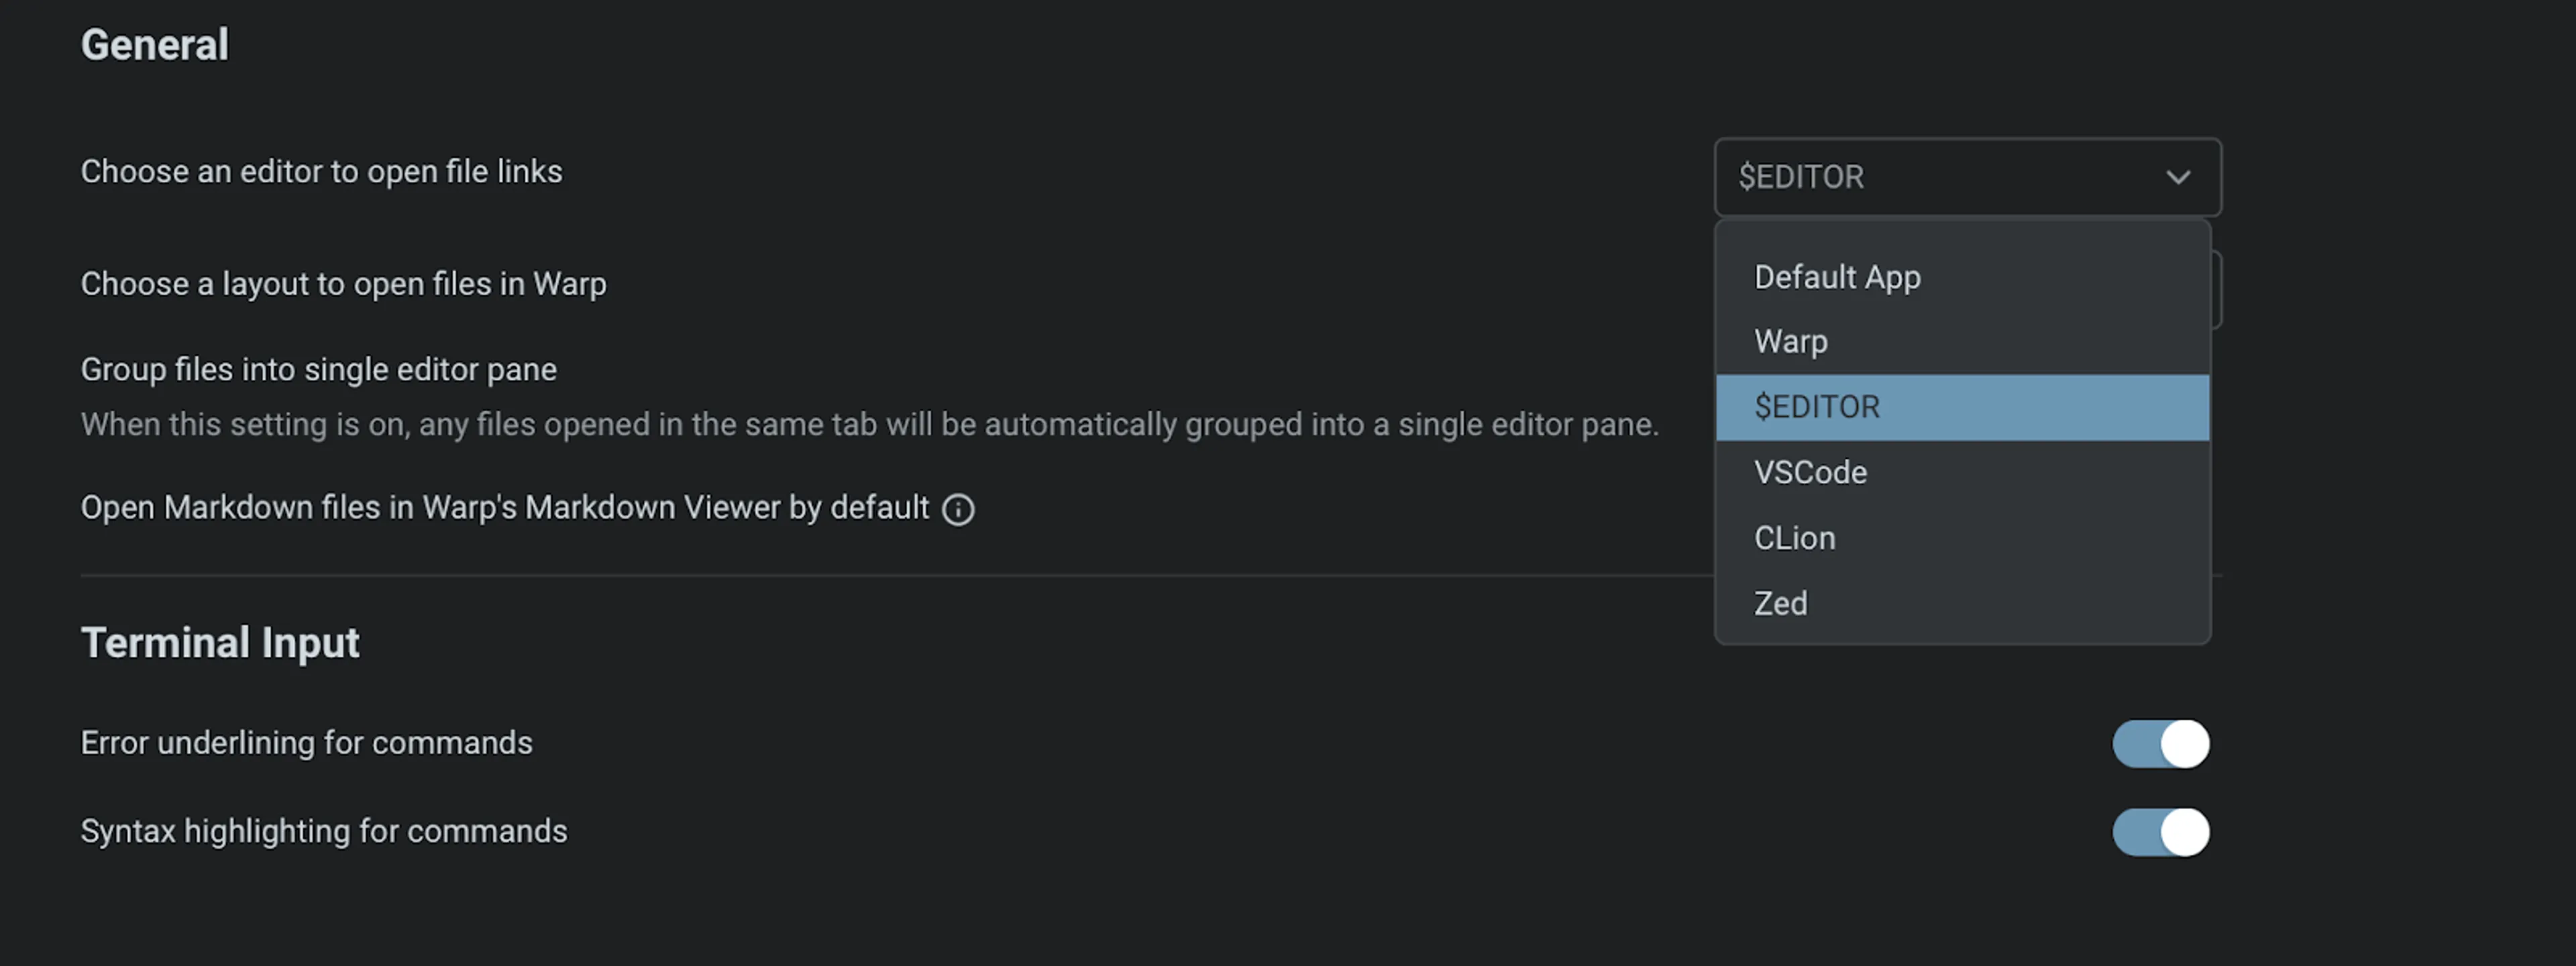
Task: Select Default App from the editor list
Action: coord(1837,277)
